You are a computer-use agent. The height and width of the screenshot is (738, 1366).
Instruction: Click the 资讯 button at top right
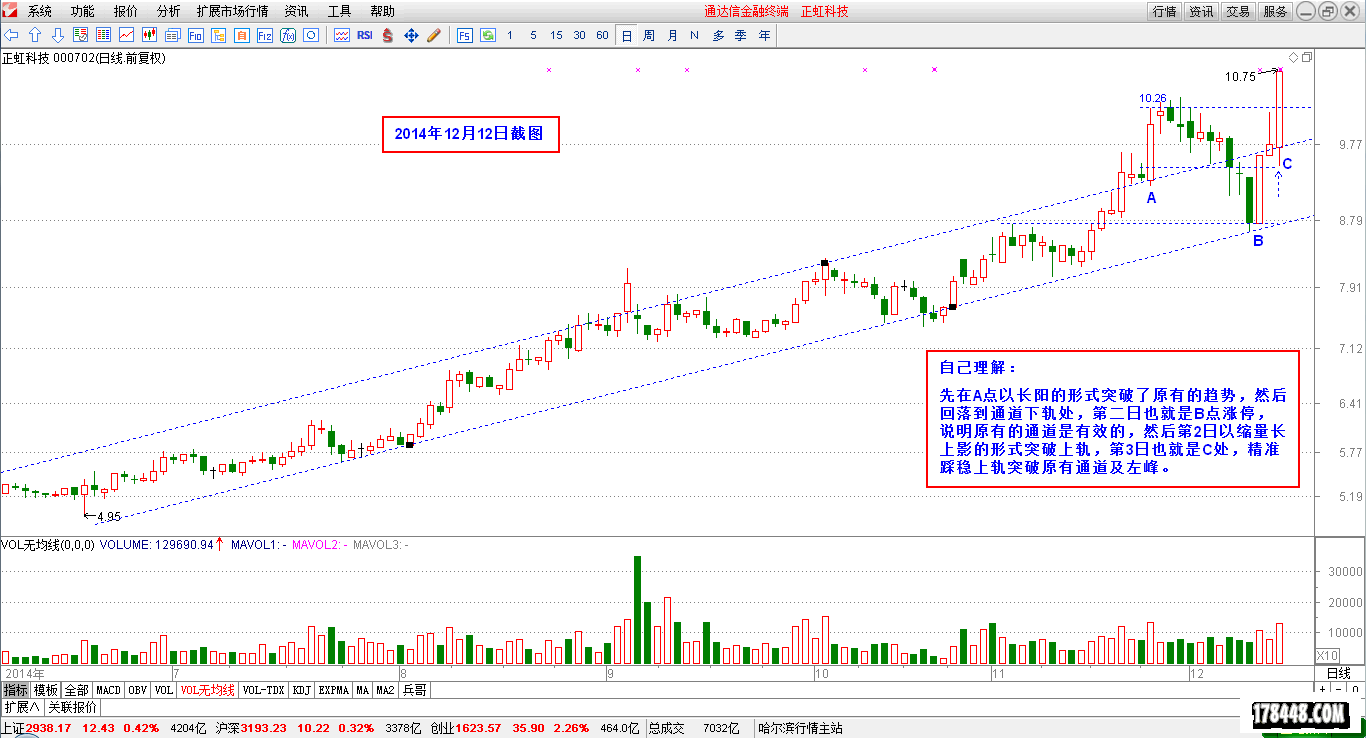[1201, 12]
